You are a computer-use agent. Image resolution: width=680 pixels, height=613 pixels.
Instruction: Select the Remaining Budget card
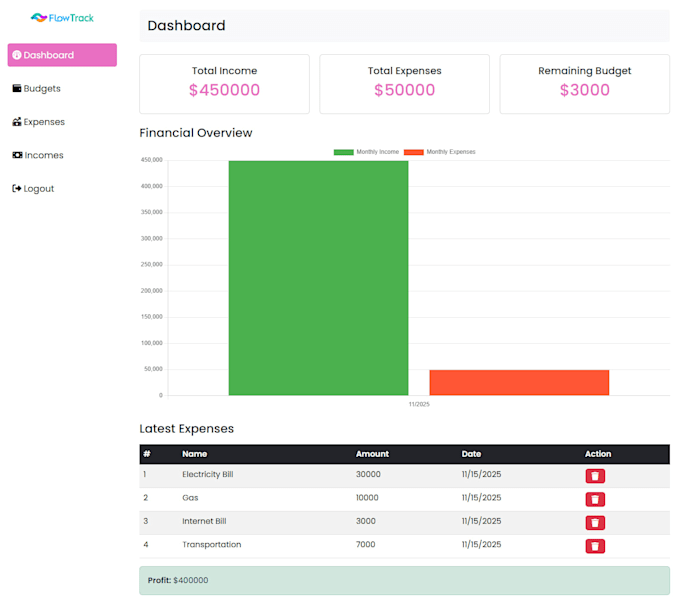point(585,84)
